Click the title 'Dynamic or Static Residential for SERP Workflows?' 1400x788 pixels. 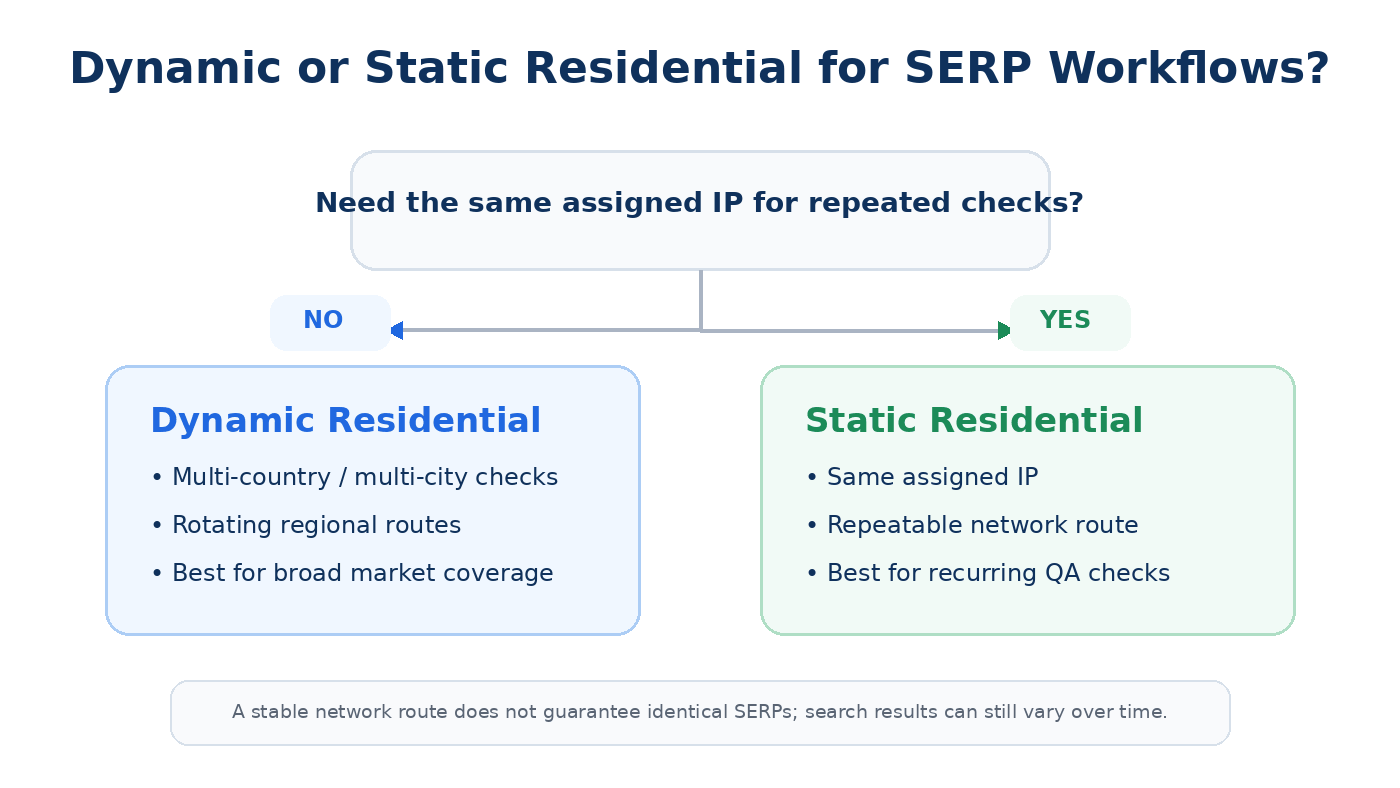pyautogui.click(x=699, y=69)
